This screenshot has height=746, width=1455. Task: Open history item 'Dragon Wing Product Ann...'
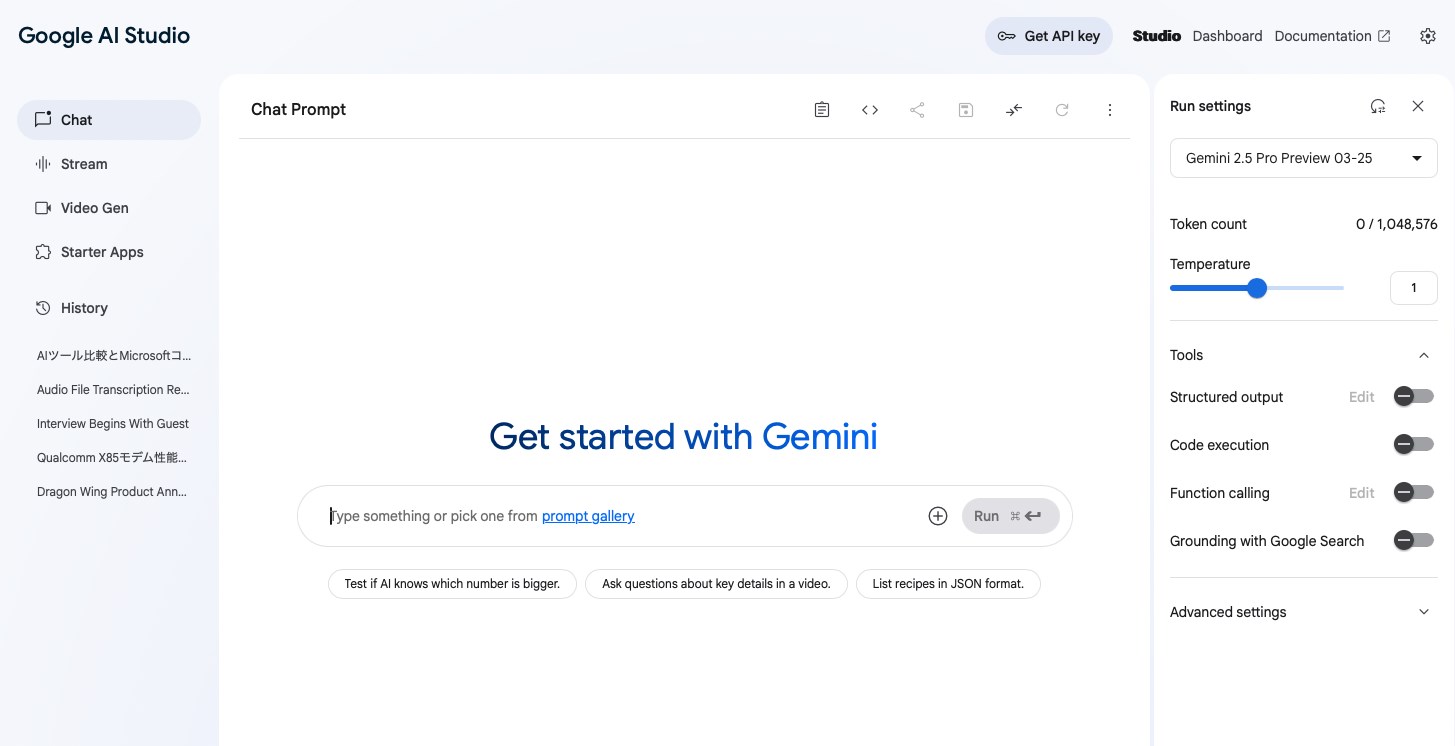(x=113, y=492)
